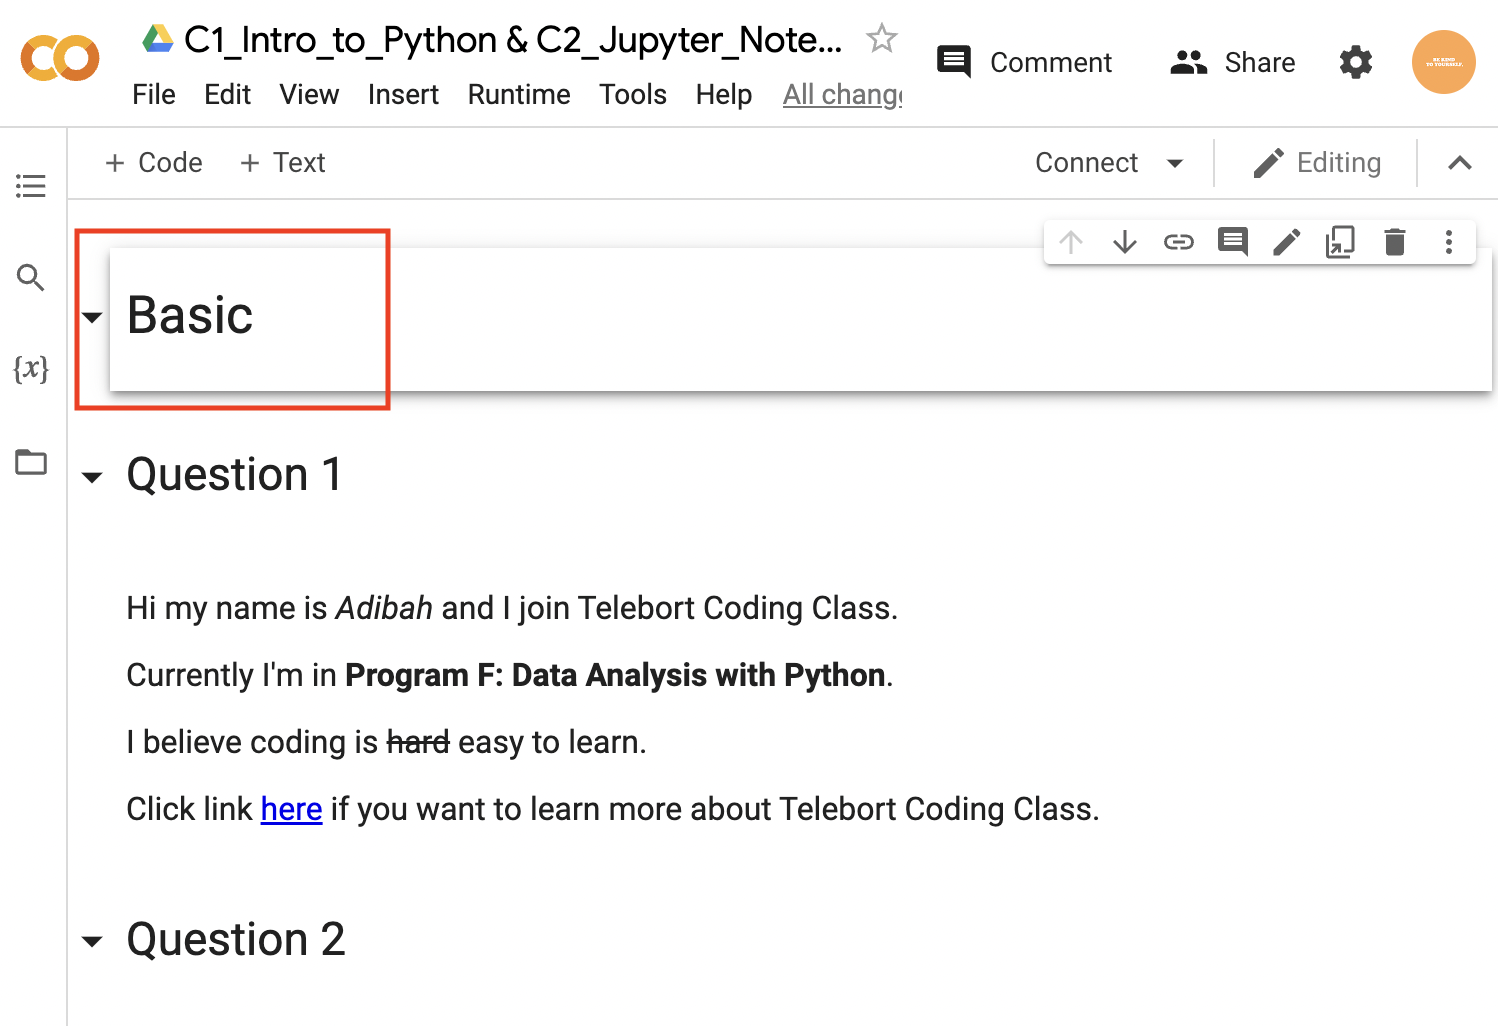Copy link to the Basic cell

tap(1179, 242)
